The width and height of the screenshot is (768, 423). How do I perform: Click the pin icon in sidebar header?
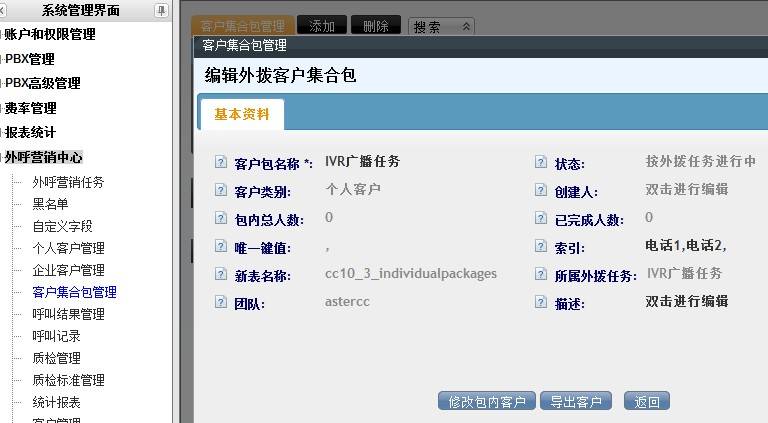coord(161,10)
